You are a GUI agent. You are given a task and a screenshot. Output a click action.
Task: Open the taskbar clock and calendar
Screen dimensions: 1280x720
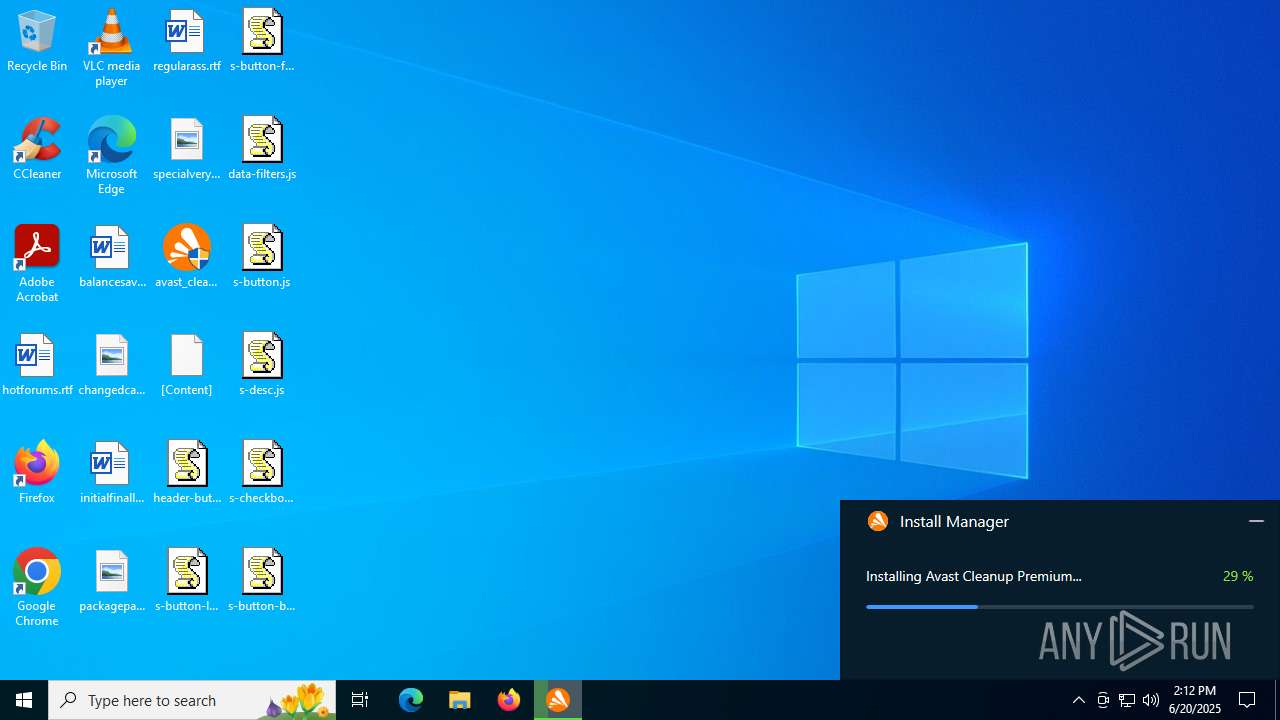(1196, 700)
